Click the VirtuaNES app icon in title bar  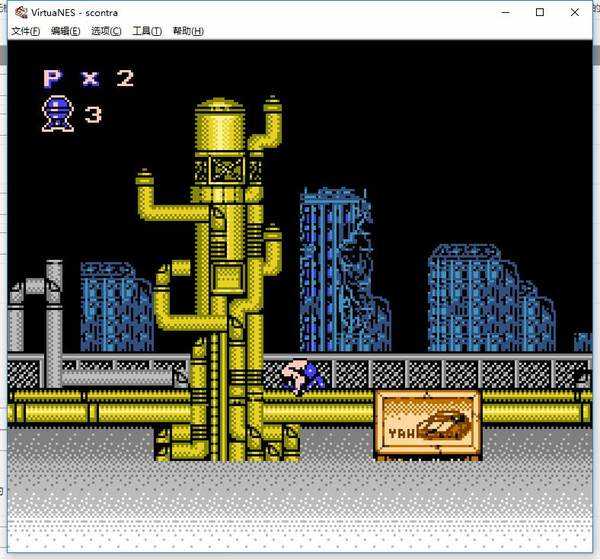click(21, 12)
